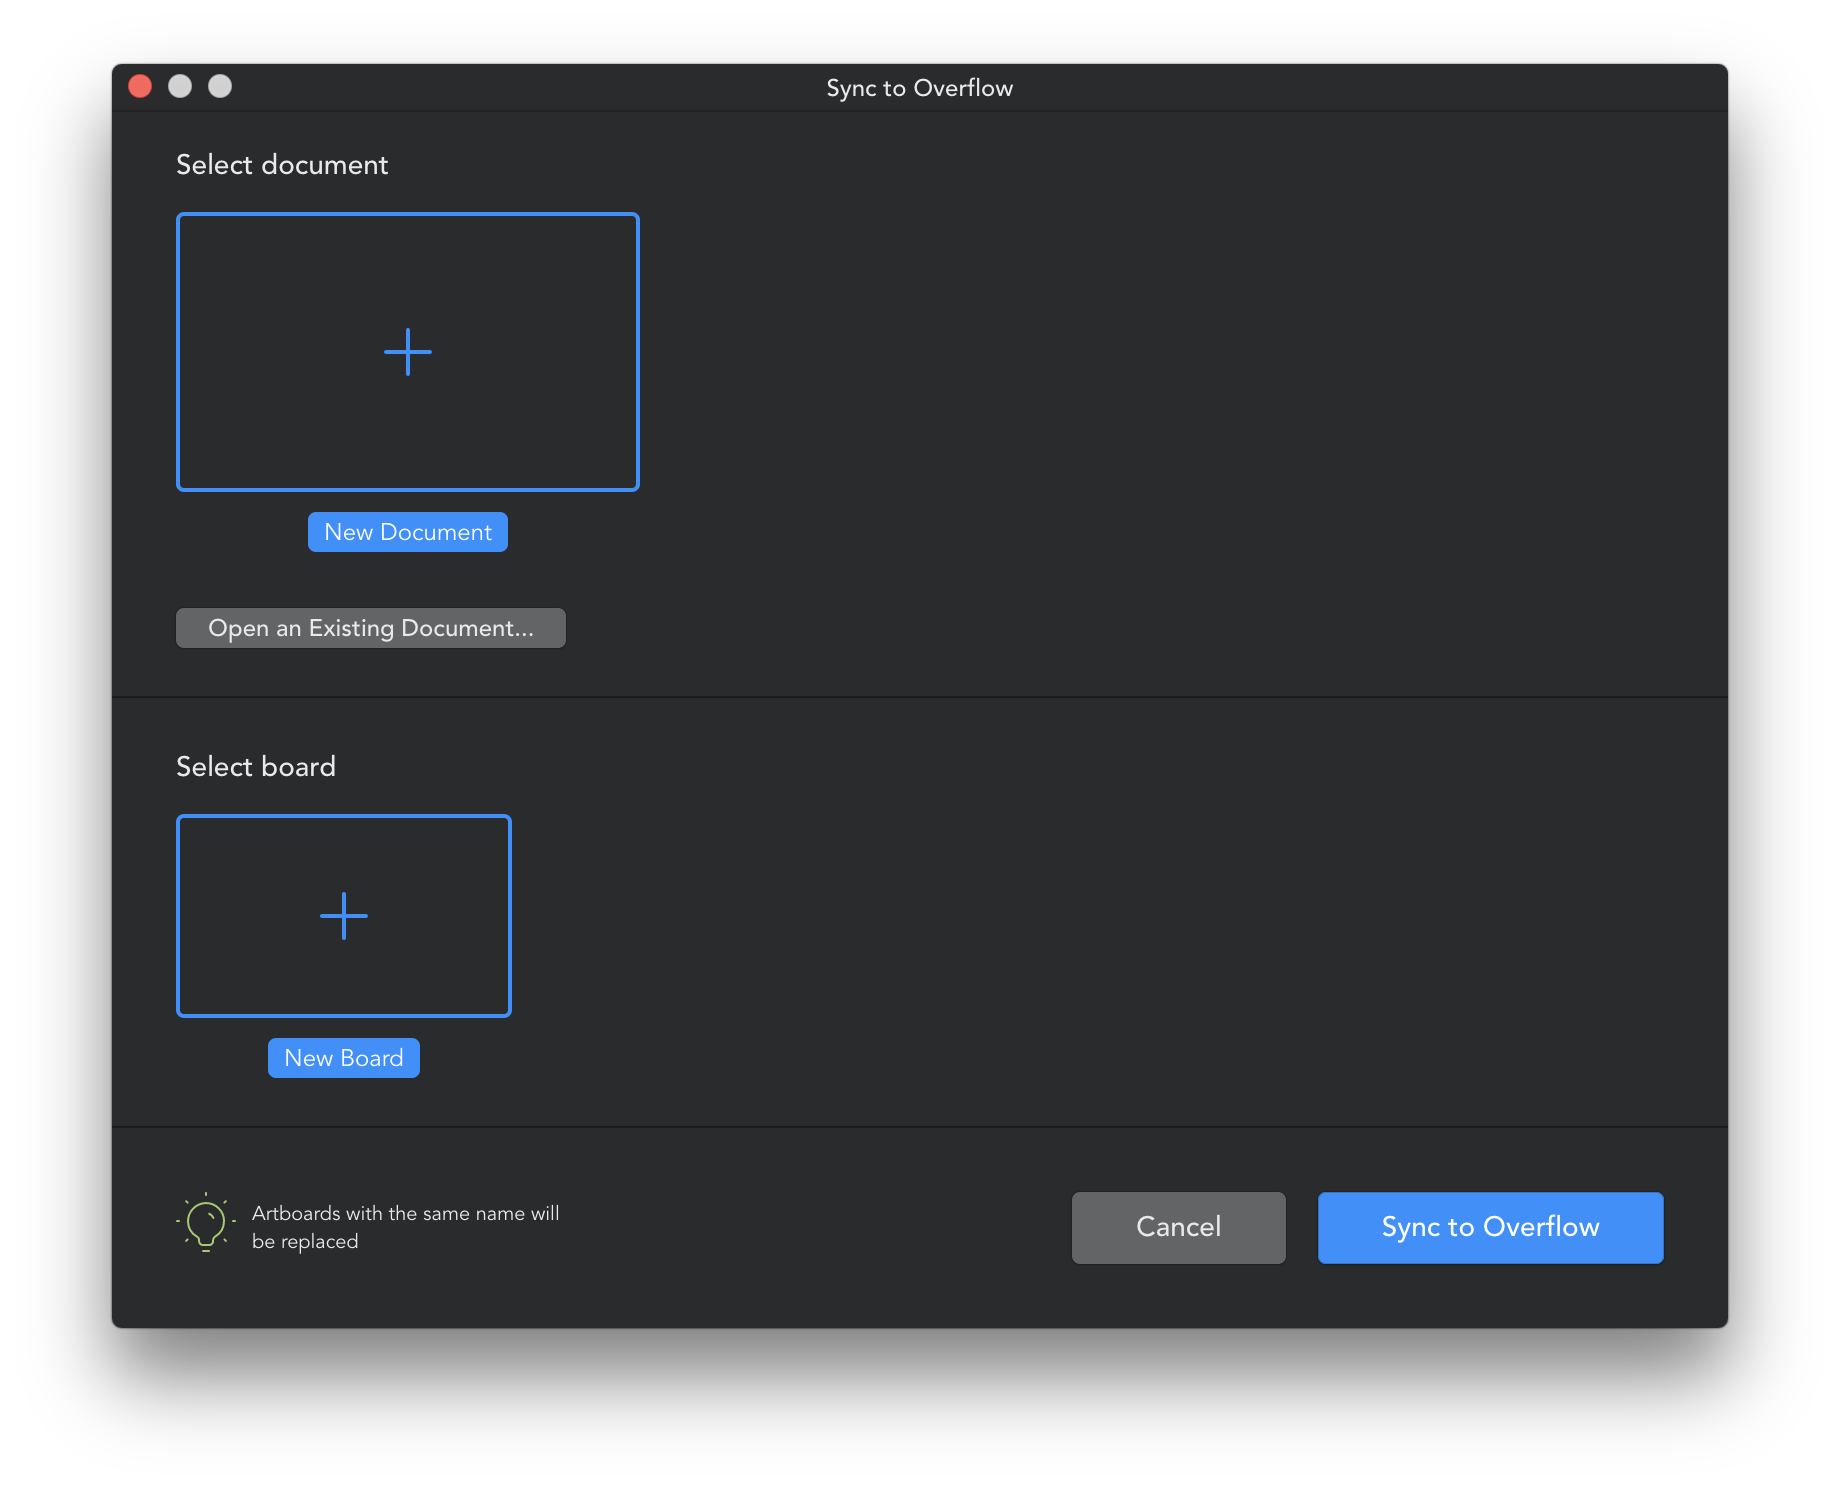Select the New Document placeholder thumbnail
This screenshot has width=1840, height=1488.
tap(407, 352)
